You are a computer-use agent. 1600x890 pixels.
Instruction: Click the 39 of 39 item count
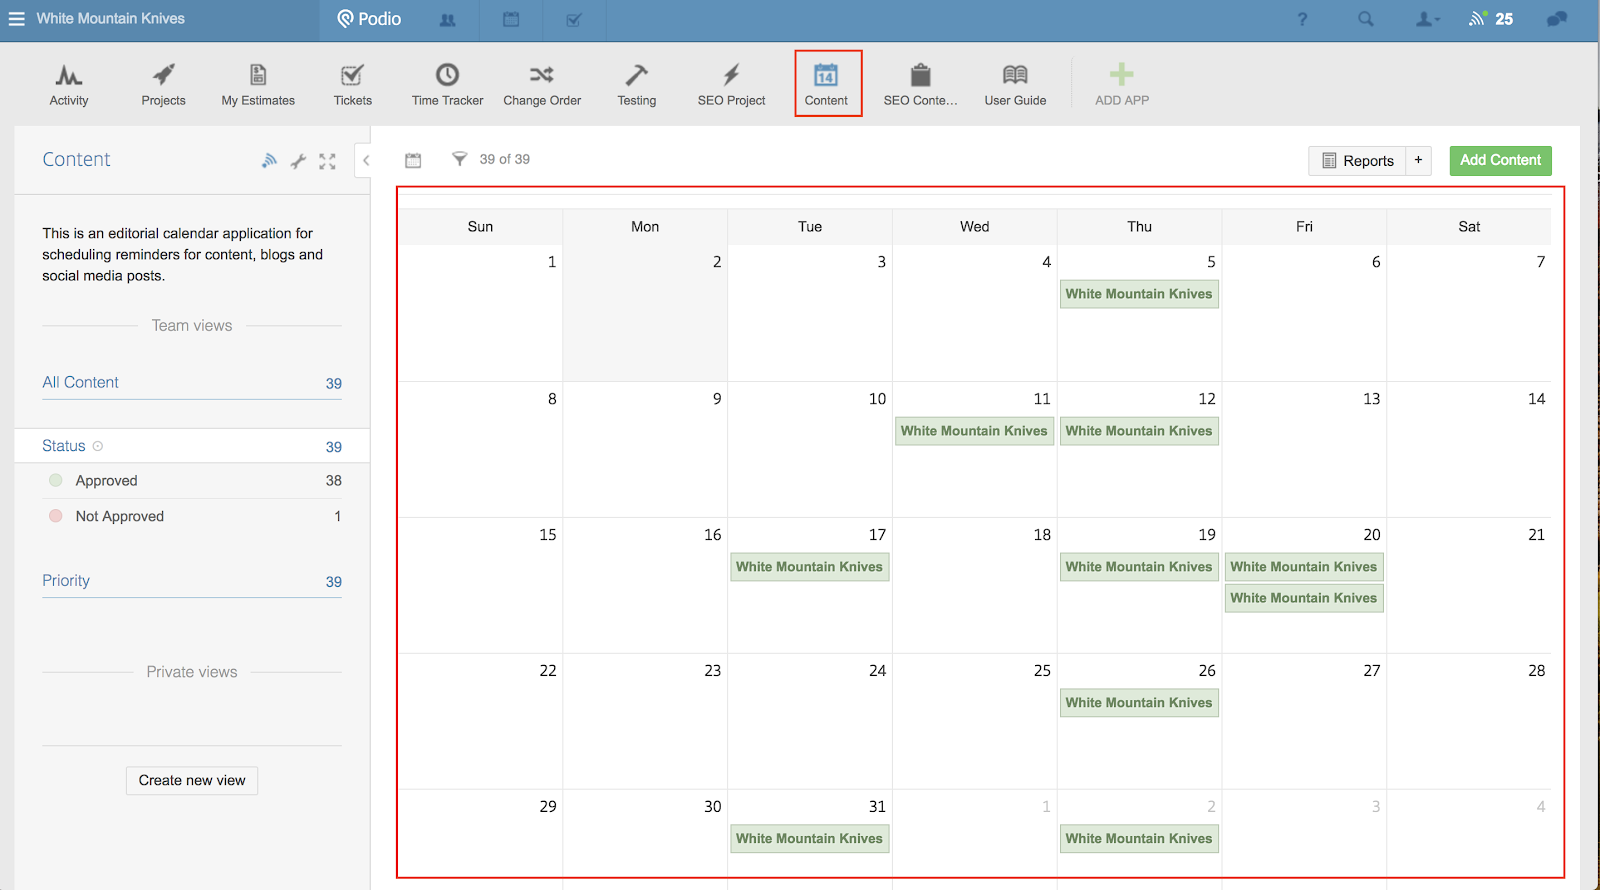pyautogui.click(x=505, y=159)
